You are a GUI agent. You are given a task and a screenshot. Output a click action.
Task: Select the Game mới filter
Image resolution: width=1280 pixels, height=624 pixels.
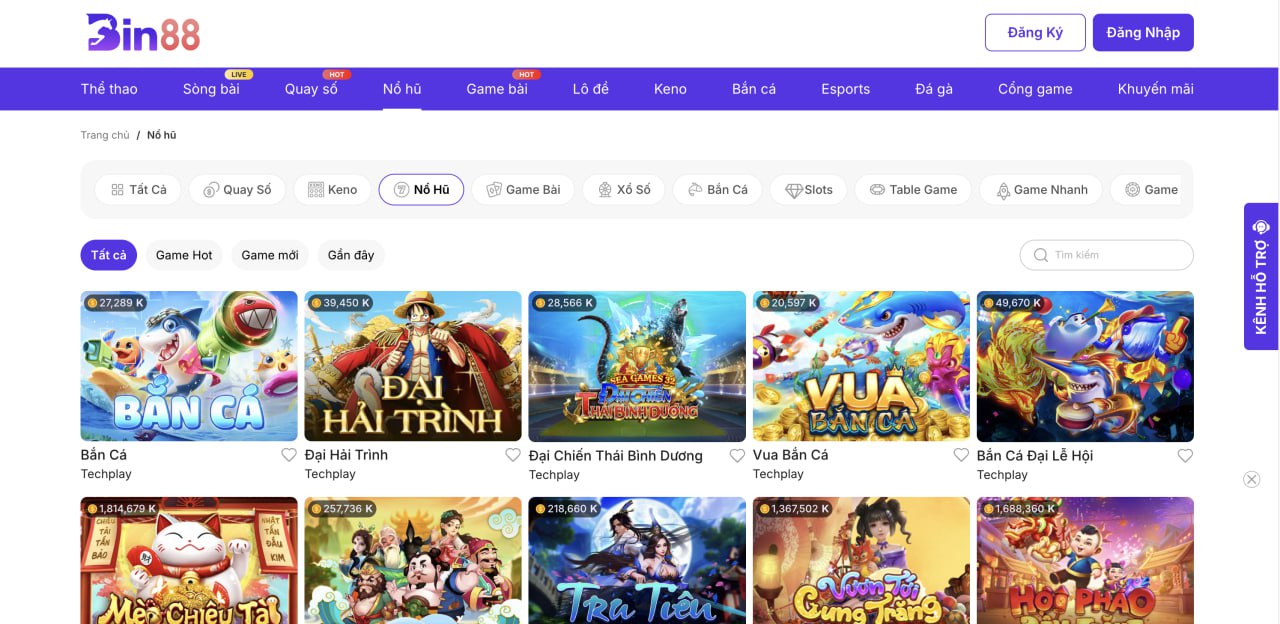(x=270, y=255)
